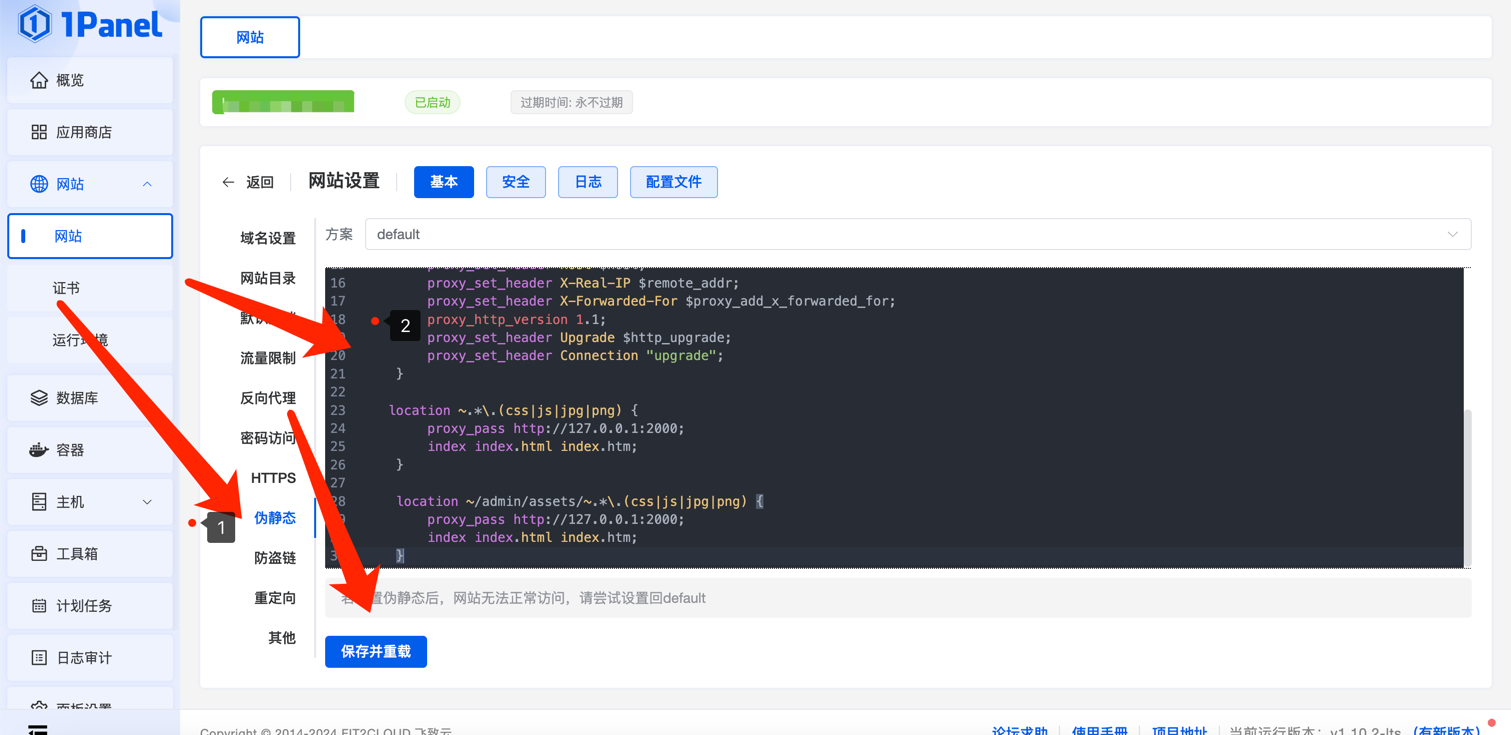Click the 日志审计 log audit icon
This screenshot has height=735, width=1511.
(39, 658)
